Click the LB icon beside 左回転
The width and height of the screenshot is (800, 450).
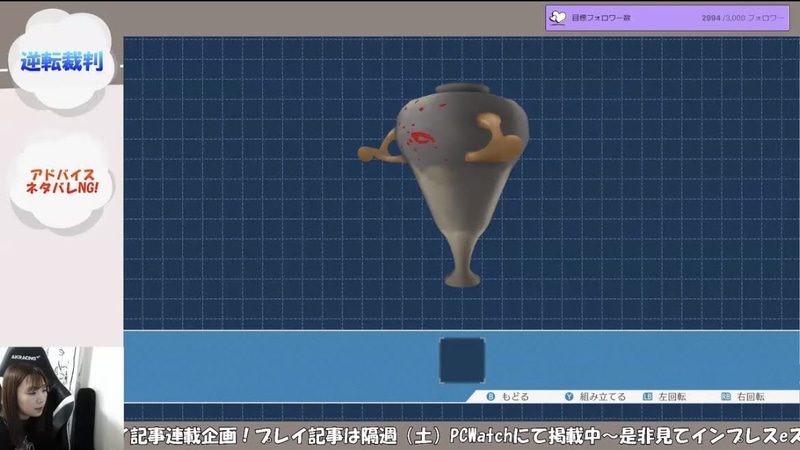coord(647,396)
